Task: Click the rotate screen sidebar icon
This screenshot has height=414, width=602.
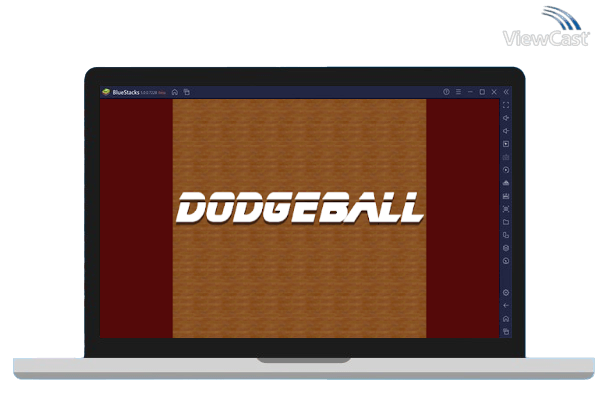Action: [x=506, y=235]
